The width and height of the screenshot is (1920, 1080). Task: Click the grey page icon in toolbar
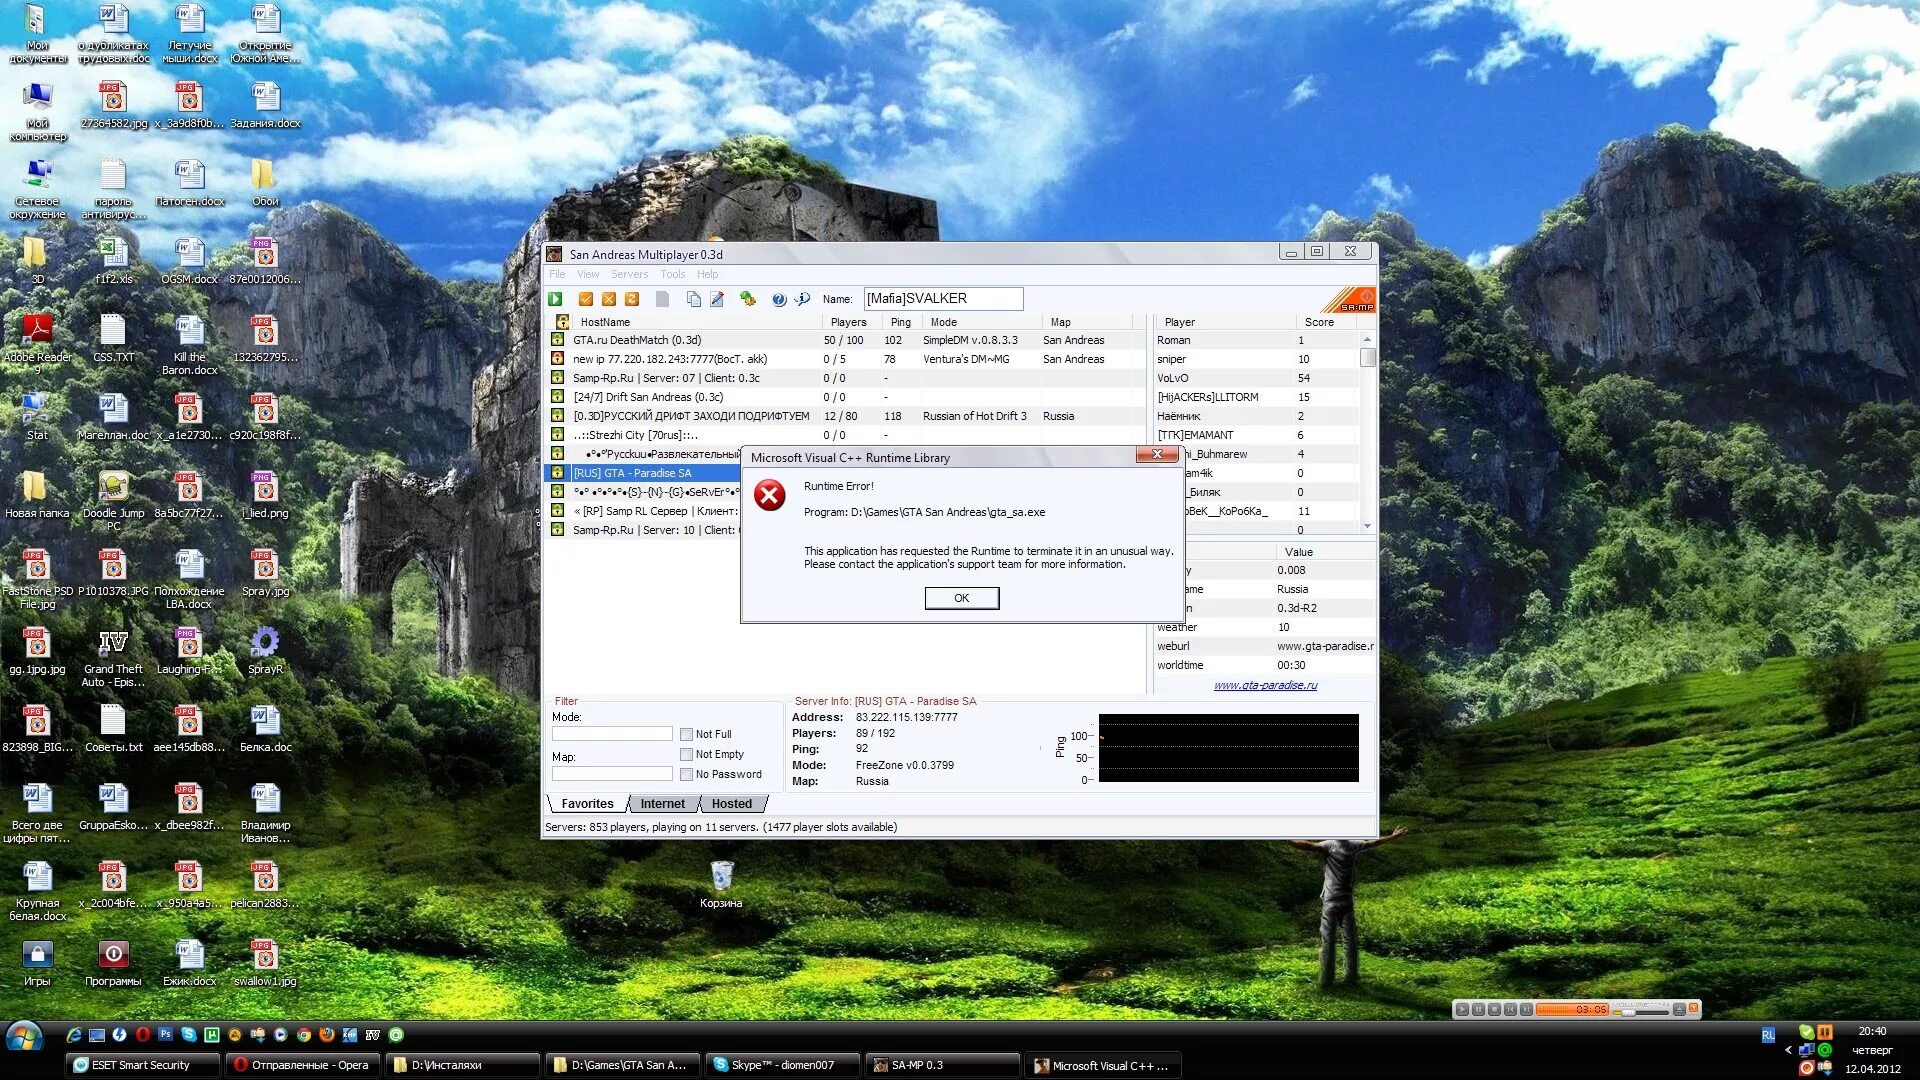point(662,299)
